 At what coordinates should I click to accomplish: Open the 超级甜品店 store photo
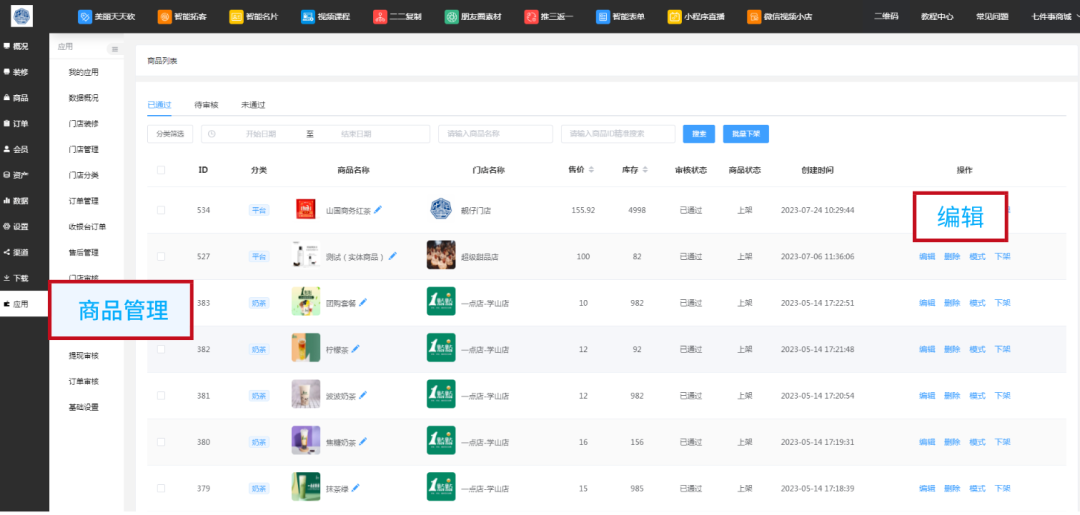441,255
